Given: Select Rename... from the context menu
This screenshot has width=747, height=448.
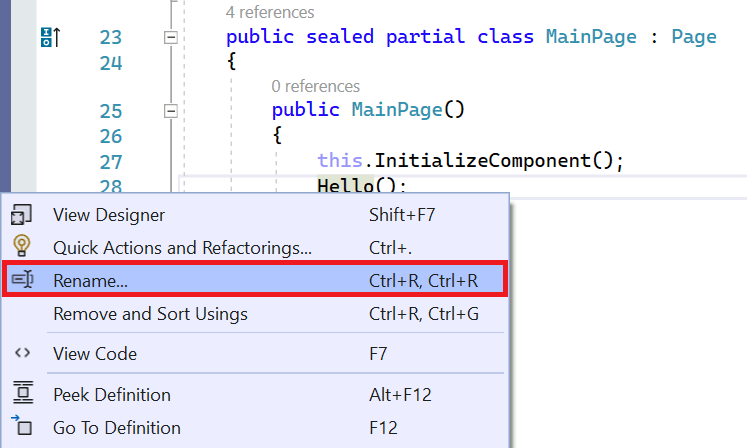Looking at the screenshot, I should click(x=255, y=280).
